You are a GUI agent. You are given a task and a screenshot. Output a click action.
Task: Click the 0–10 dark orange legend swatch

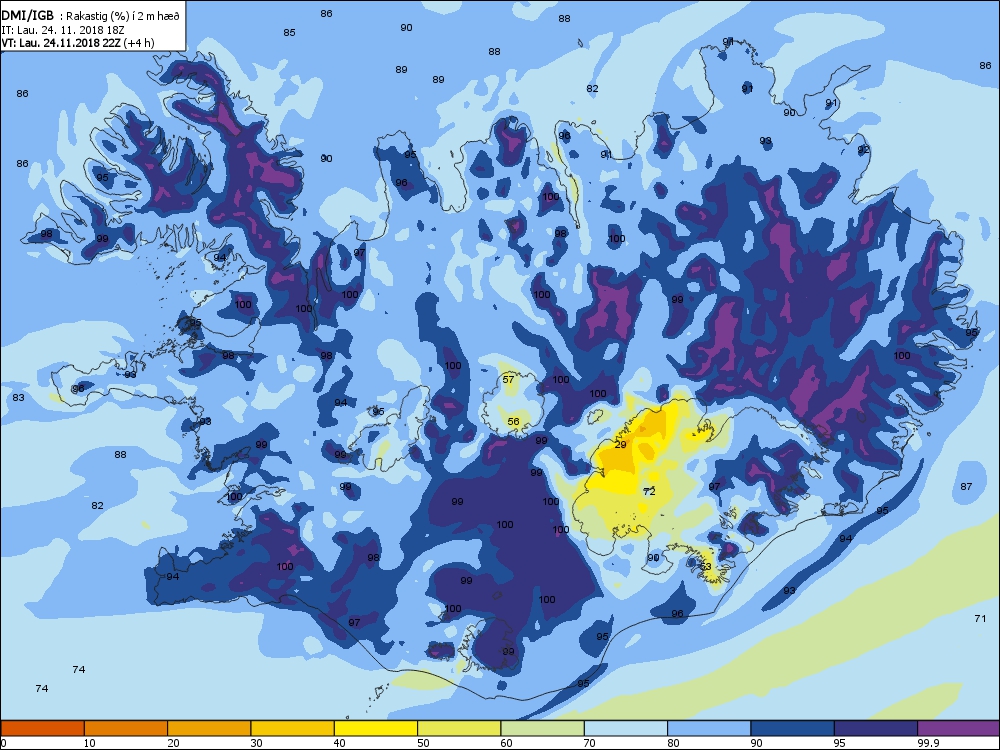(x=43, y=728)
